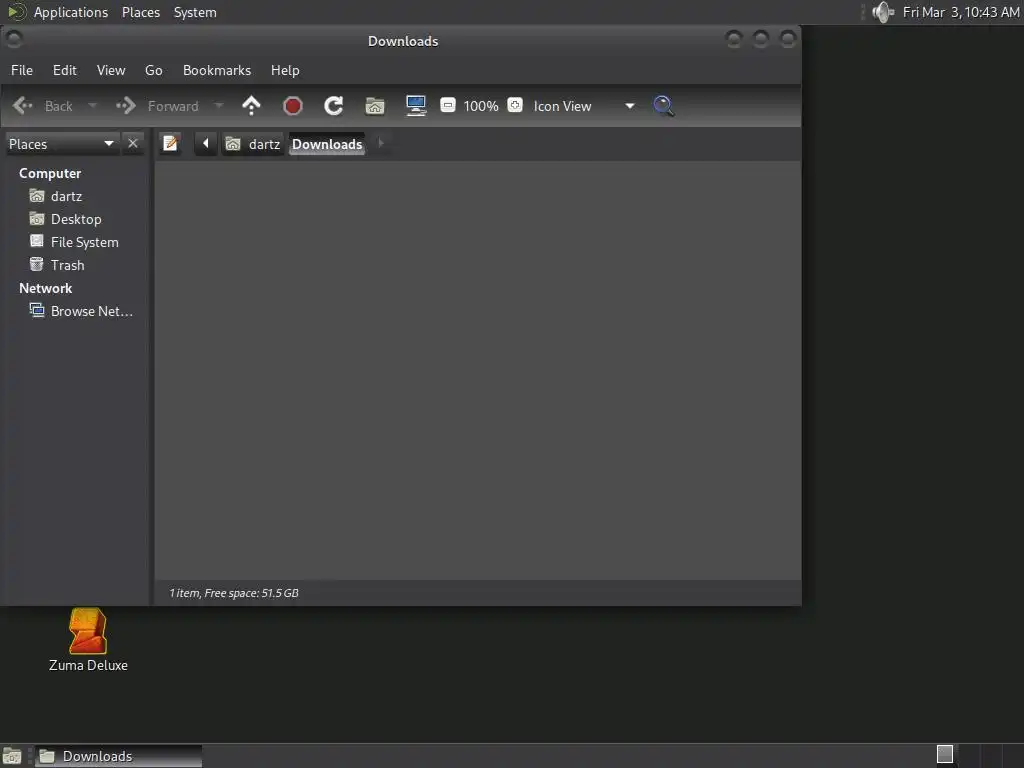The height and width of the screenshot is (768, 1024).
Task: Zoom in with the plus icon
Action: pyautogui.click(x=515, y=105)
